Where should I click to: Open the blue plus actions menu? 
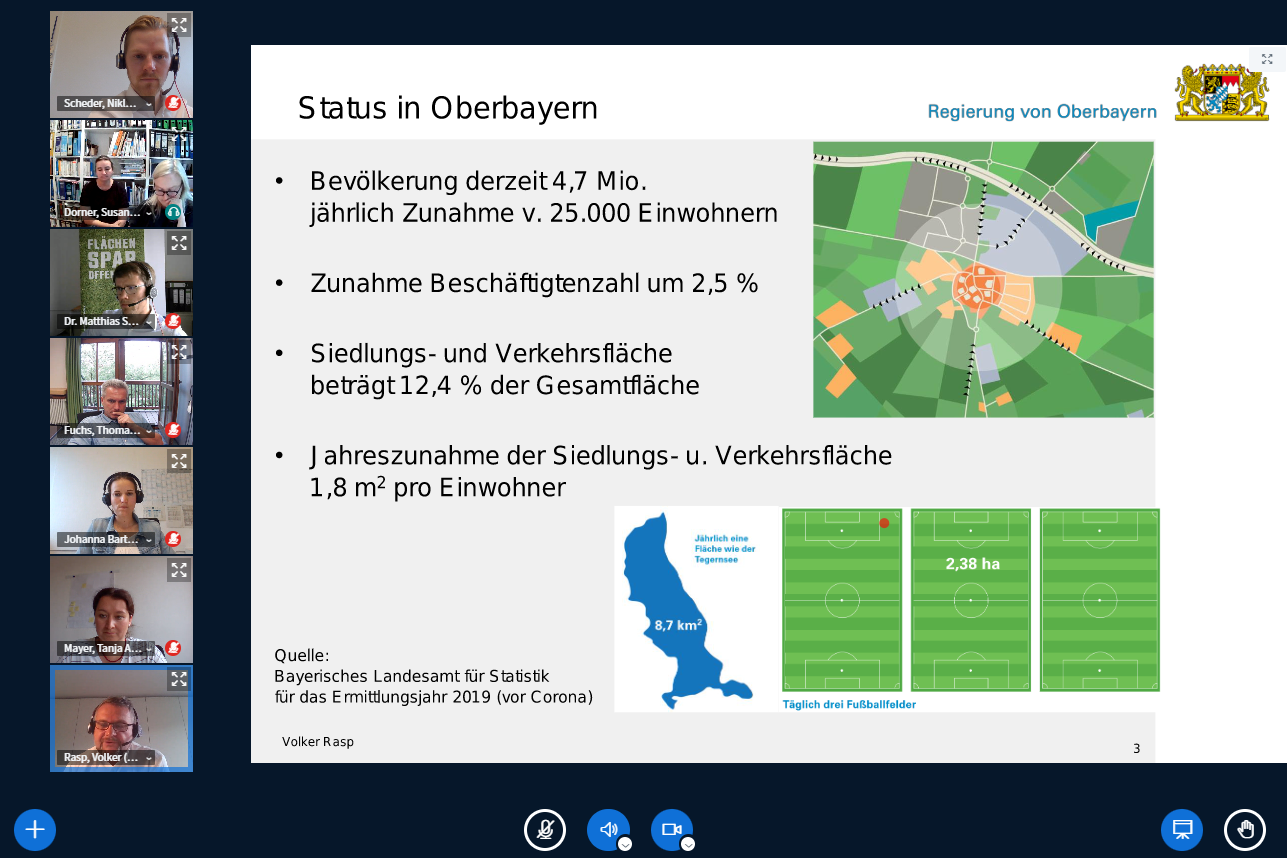(x=35, y=829)
